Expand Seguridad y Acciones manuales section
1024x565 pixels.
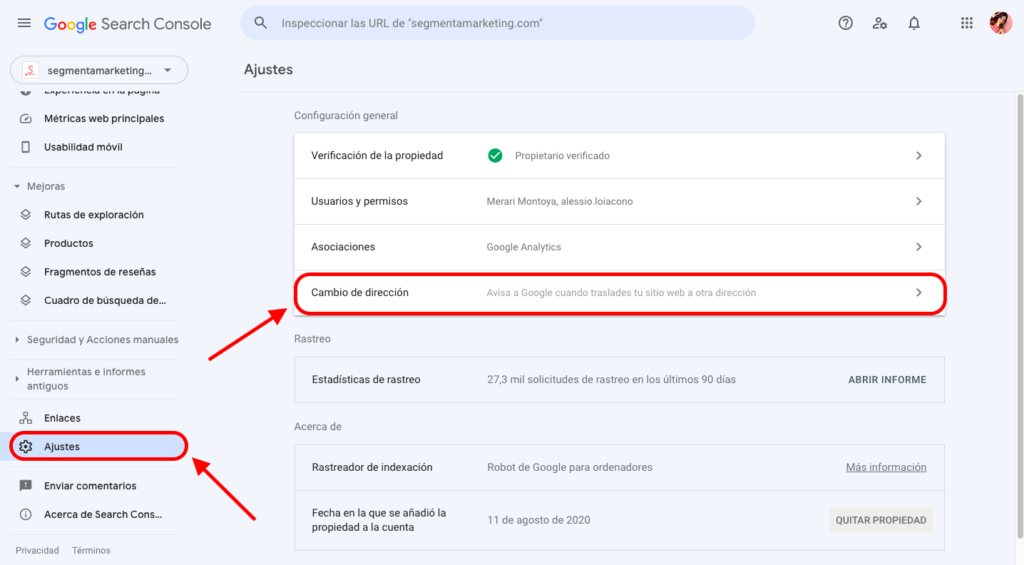pyautogui.click(x=17, y=340)
